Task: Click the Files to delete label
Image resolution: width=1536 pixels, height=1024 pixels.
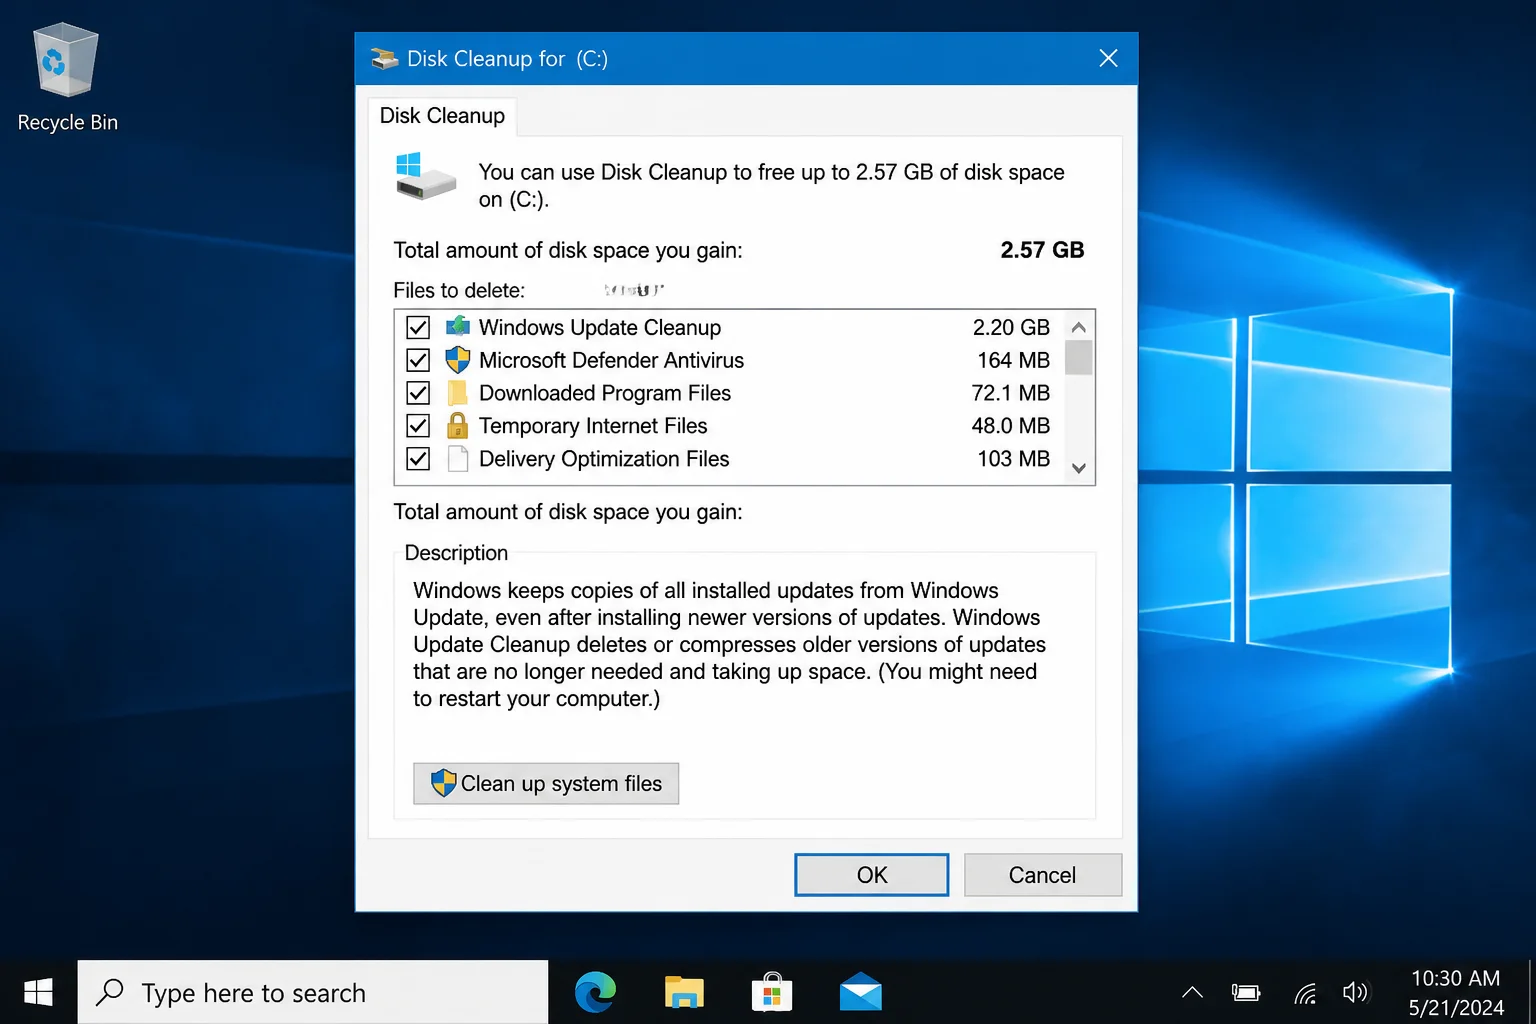Action: (459, 290)
